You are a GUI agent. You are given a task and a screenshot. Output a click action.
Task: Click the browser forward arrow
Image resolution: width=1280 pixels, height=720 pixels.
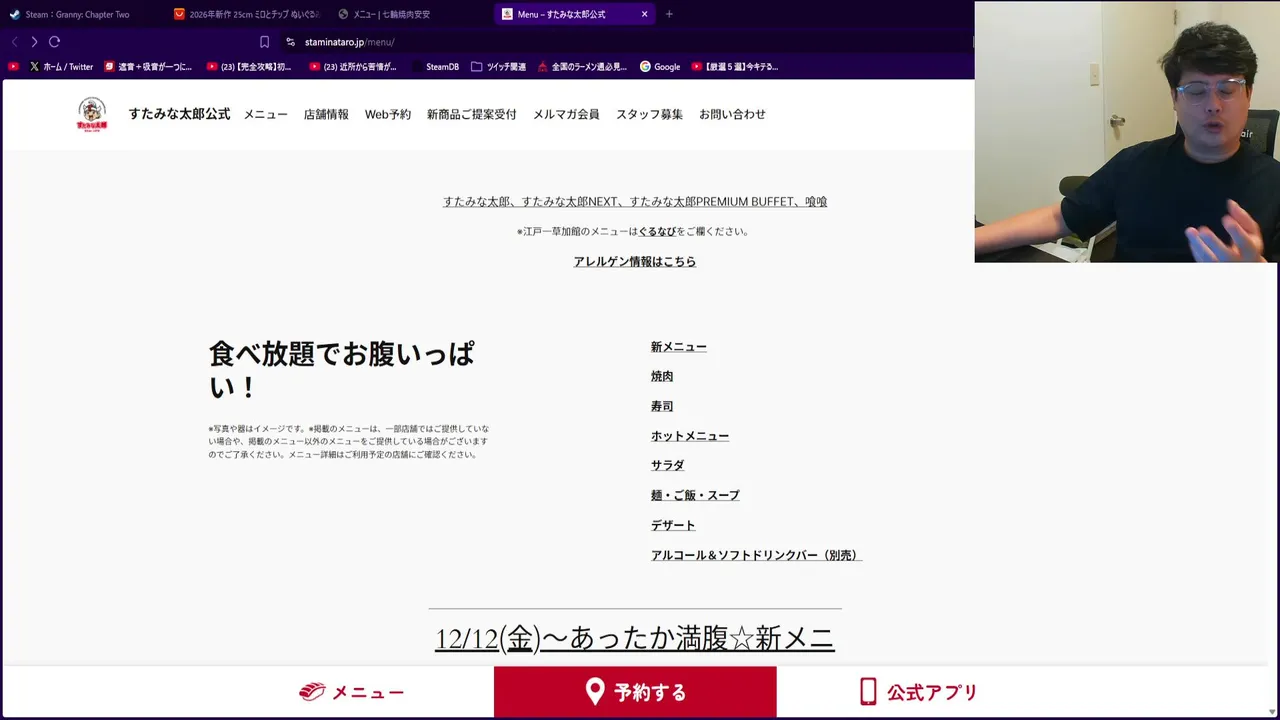tap(34, 42)
